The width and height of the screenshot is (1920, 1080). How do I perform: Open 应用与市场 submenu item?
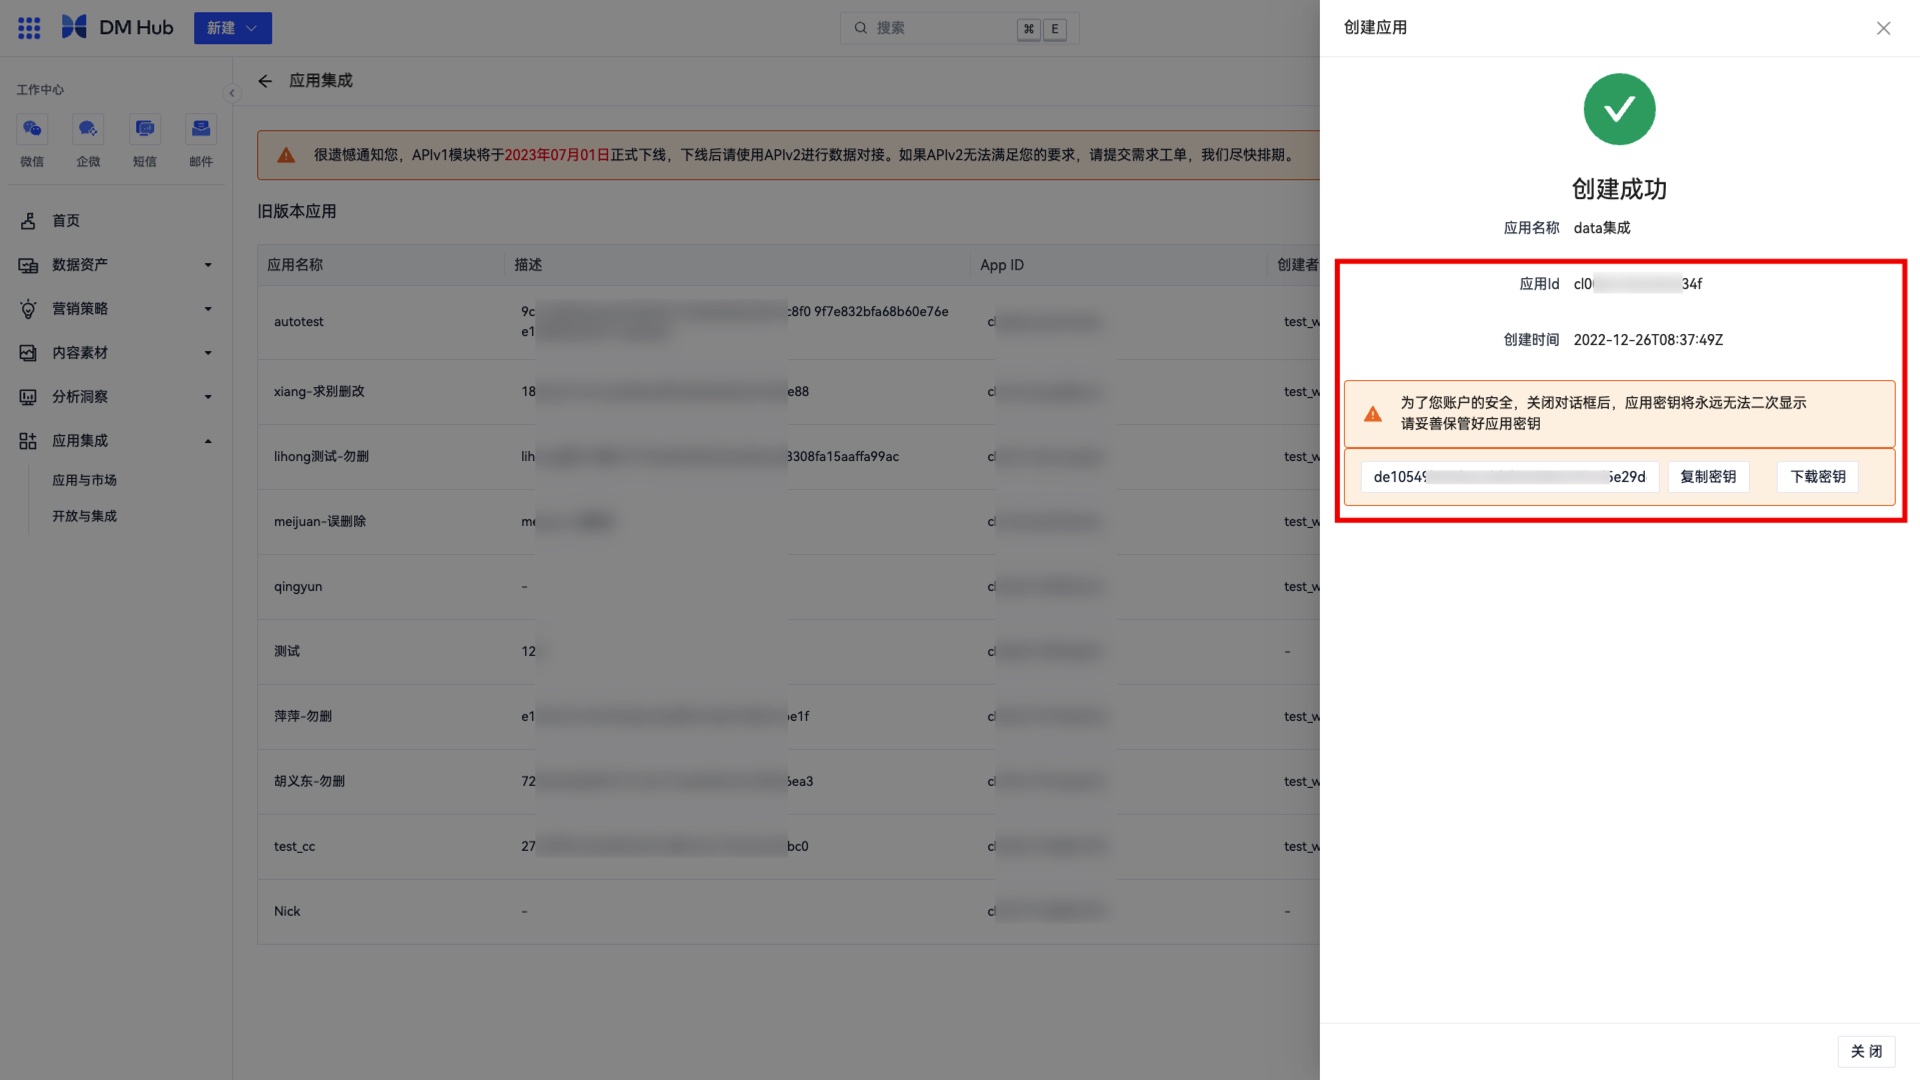(84, 480)
